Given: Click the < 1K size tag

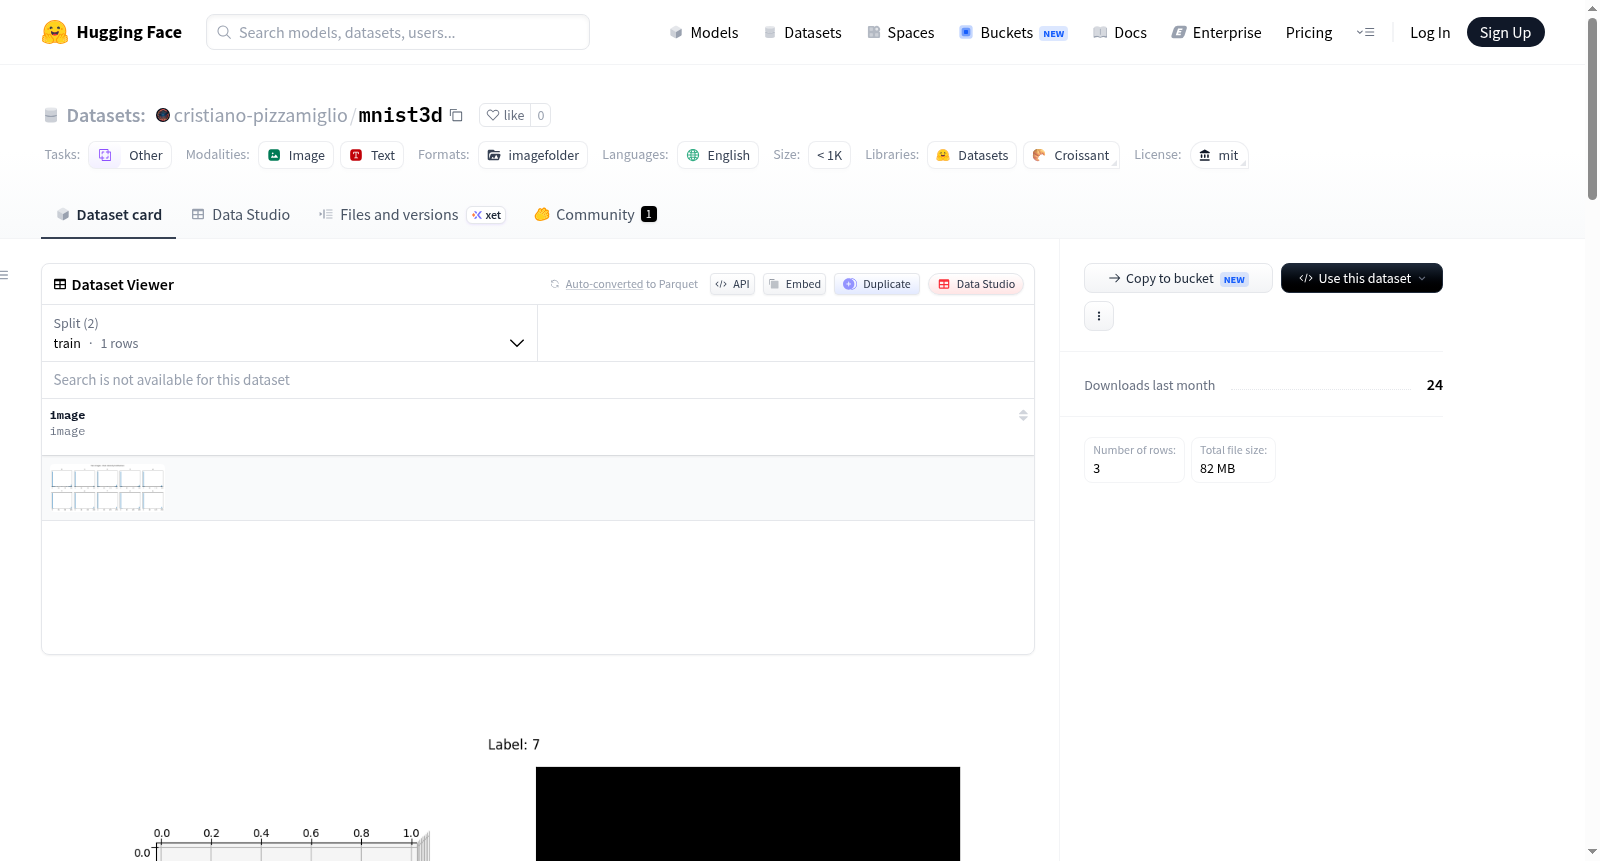Looking at the screenshot, I should coord(829,155).
